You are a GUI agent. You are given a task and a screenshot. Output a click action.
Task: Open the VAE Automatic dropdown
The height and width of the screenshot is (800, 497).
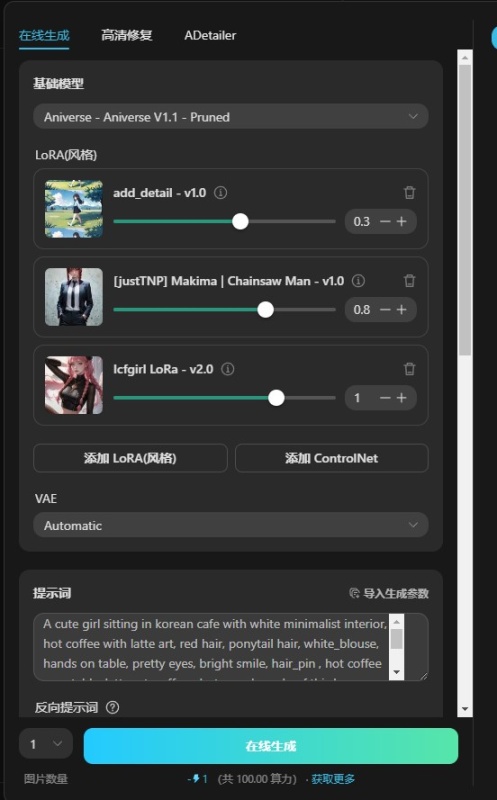[231, 525]
